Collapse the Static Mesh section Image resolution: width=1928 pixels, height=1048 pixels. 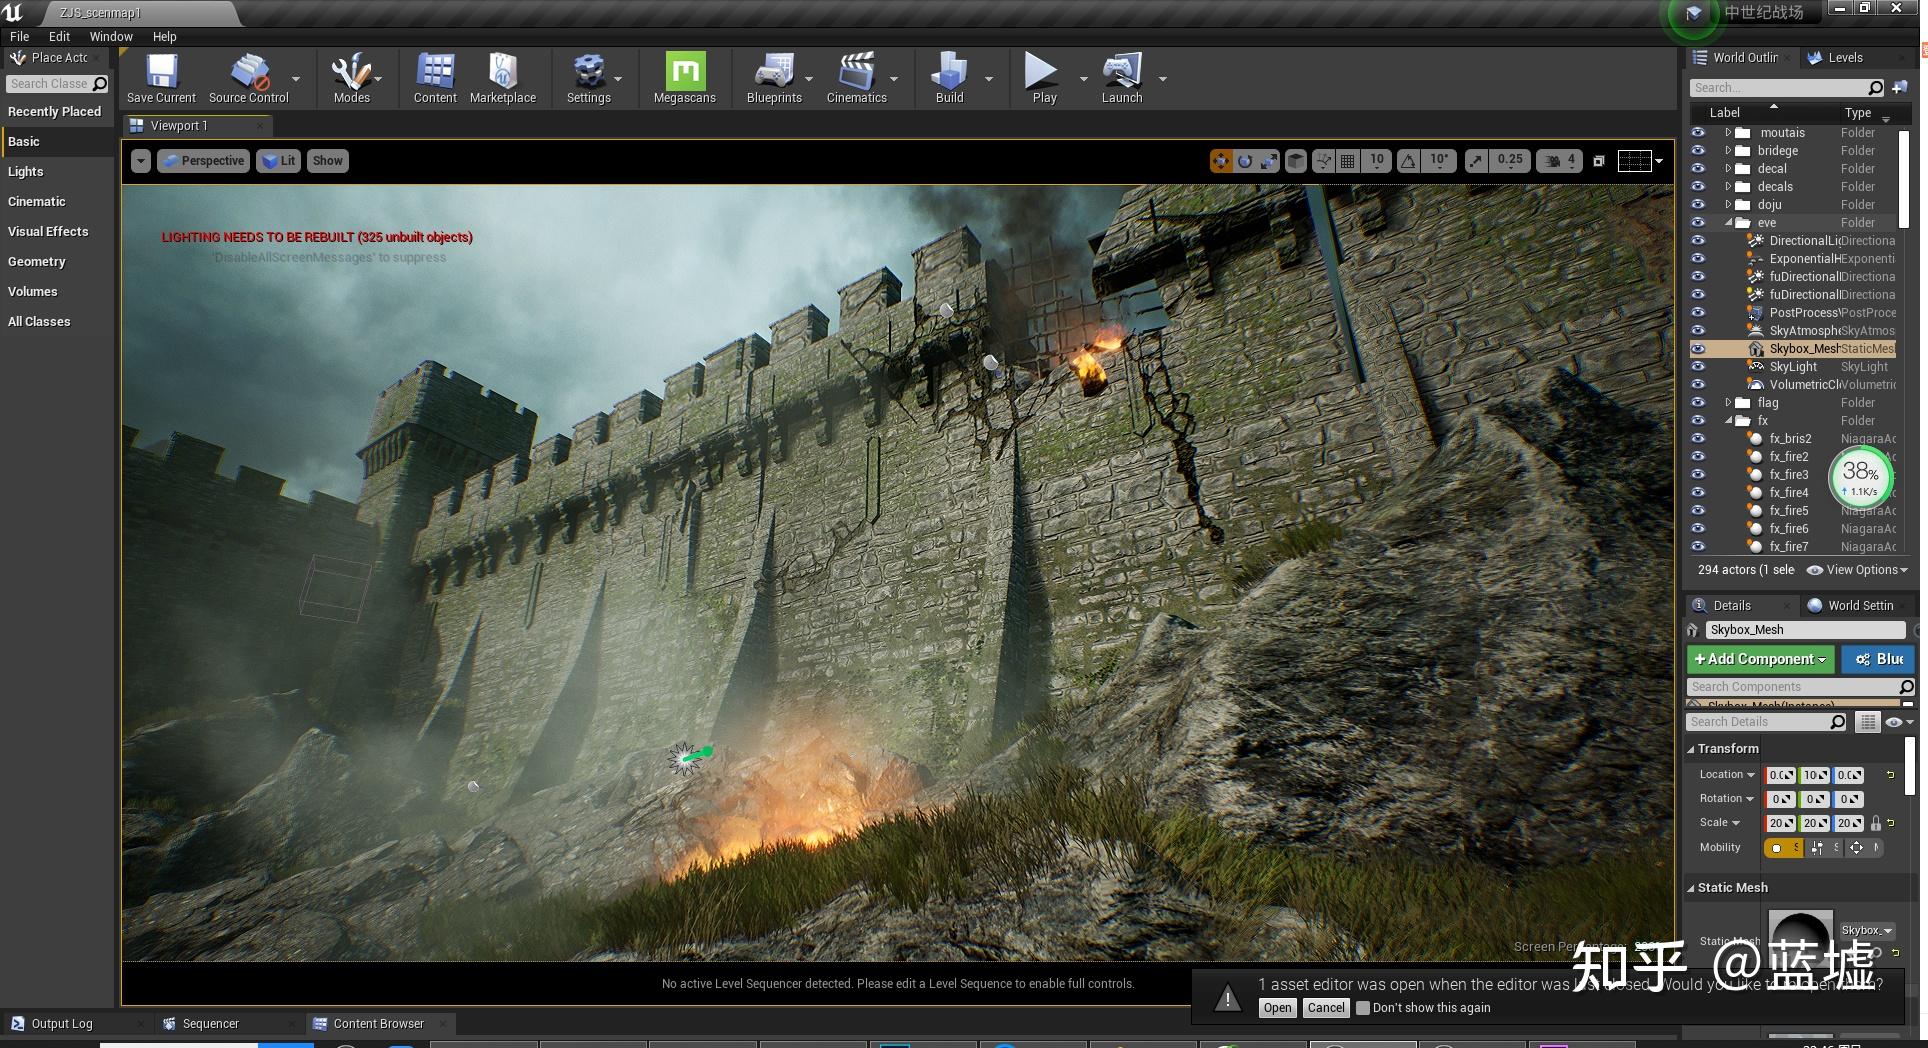[1691, 888]
